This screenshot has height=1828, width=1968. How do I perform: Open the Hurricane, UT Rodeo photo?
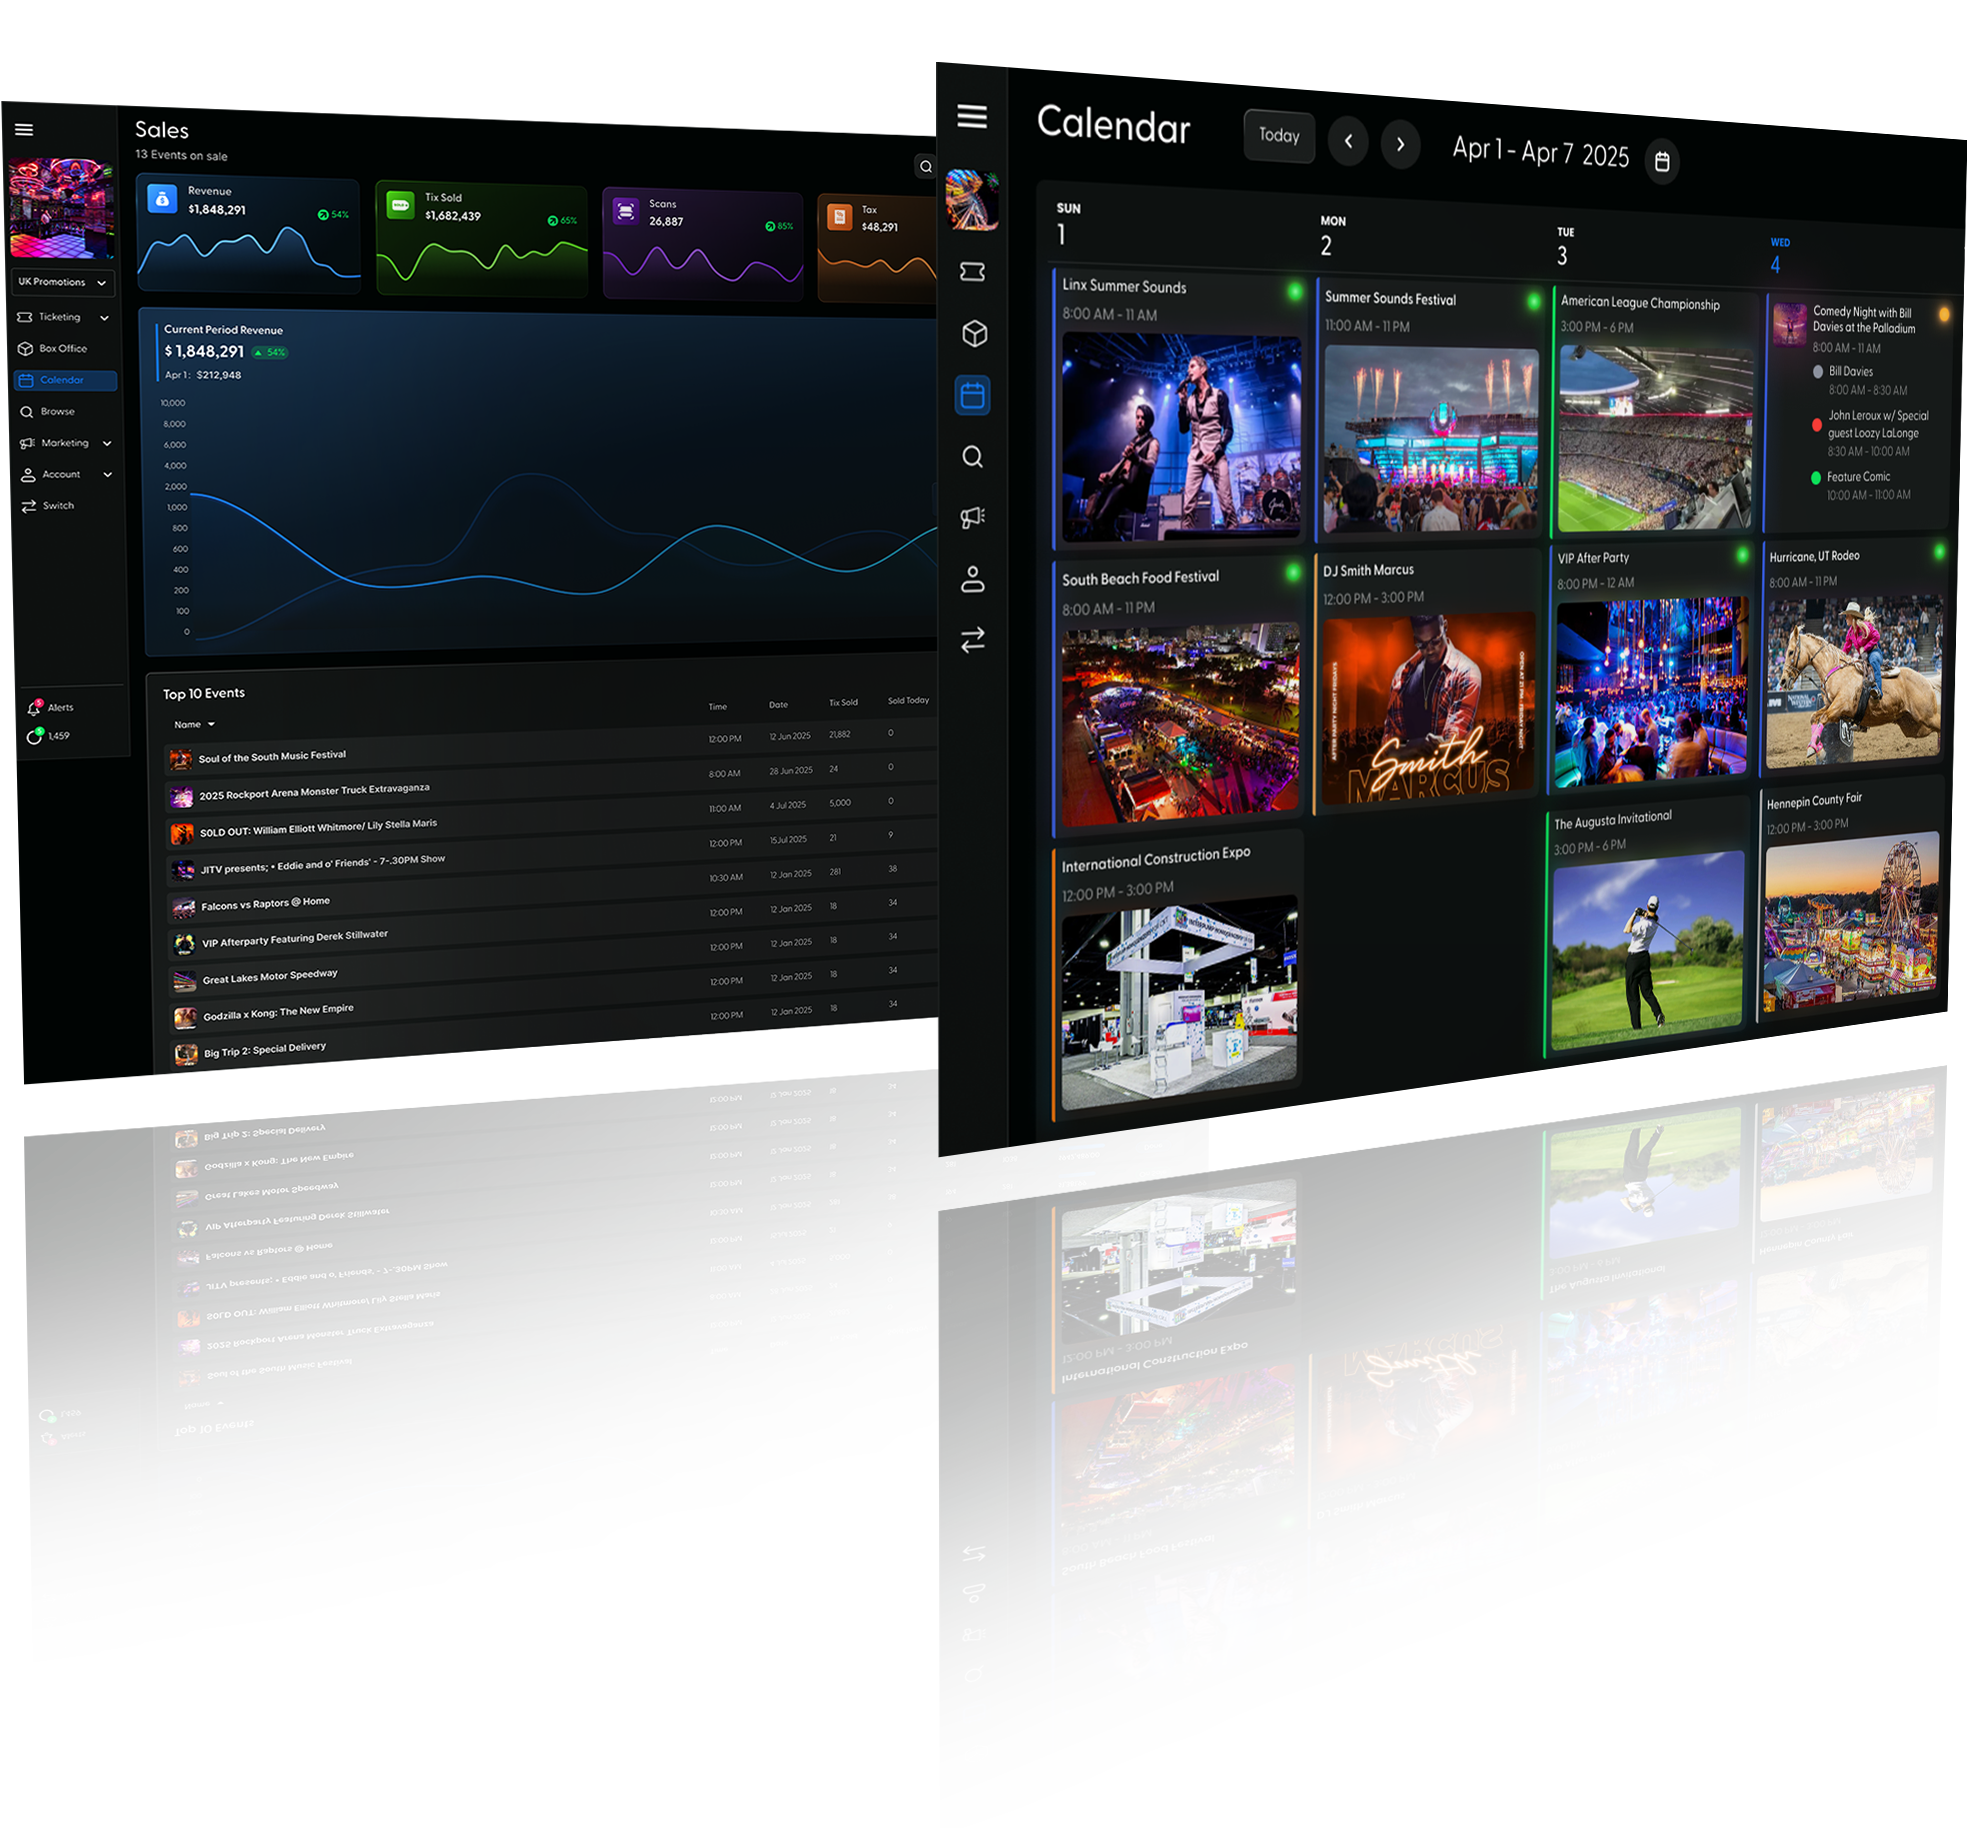point(1854,682)
